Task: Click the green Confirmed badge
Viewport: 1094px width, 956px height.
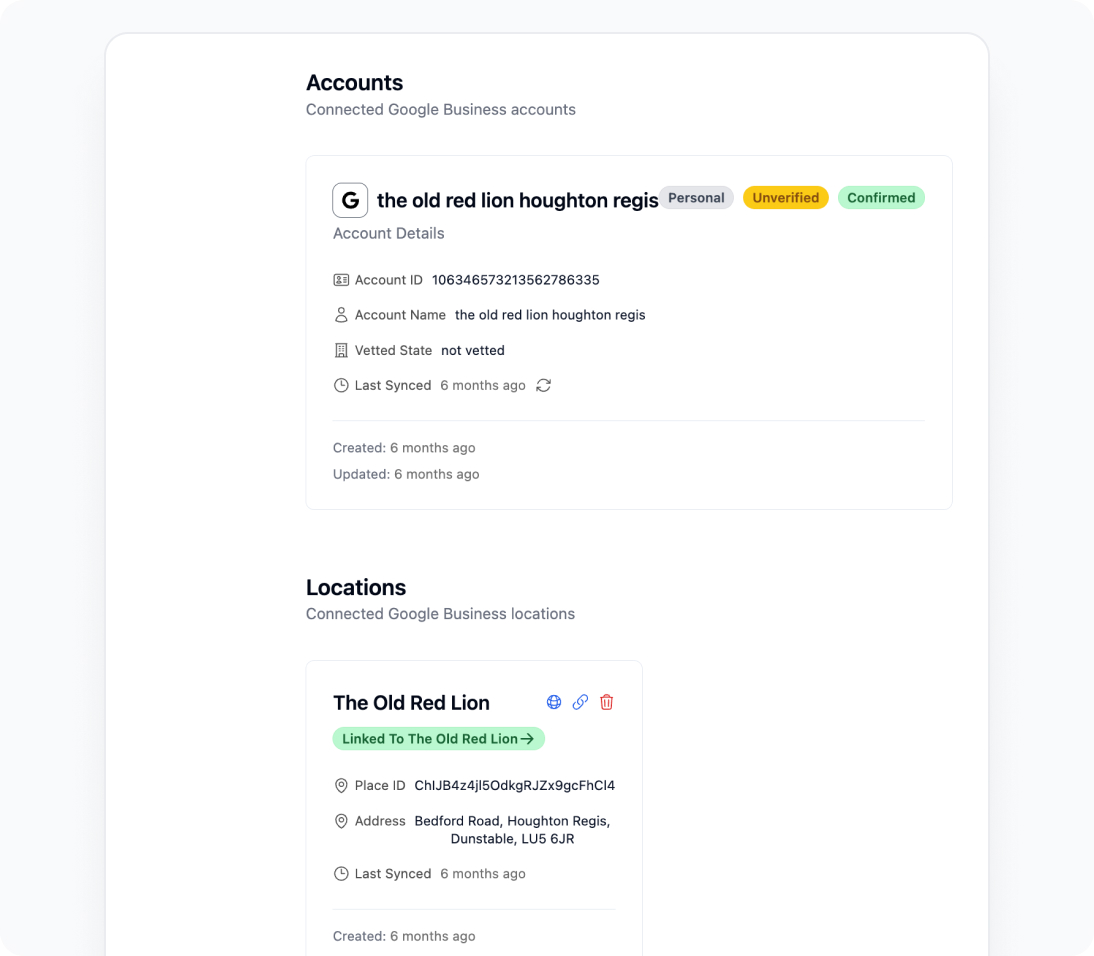Action: (881, 198)
